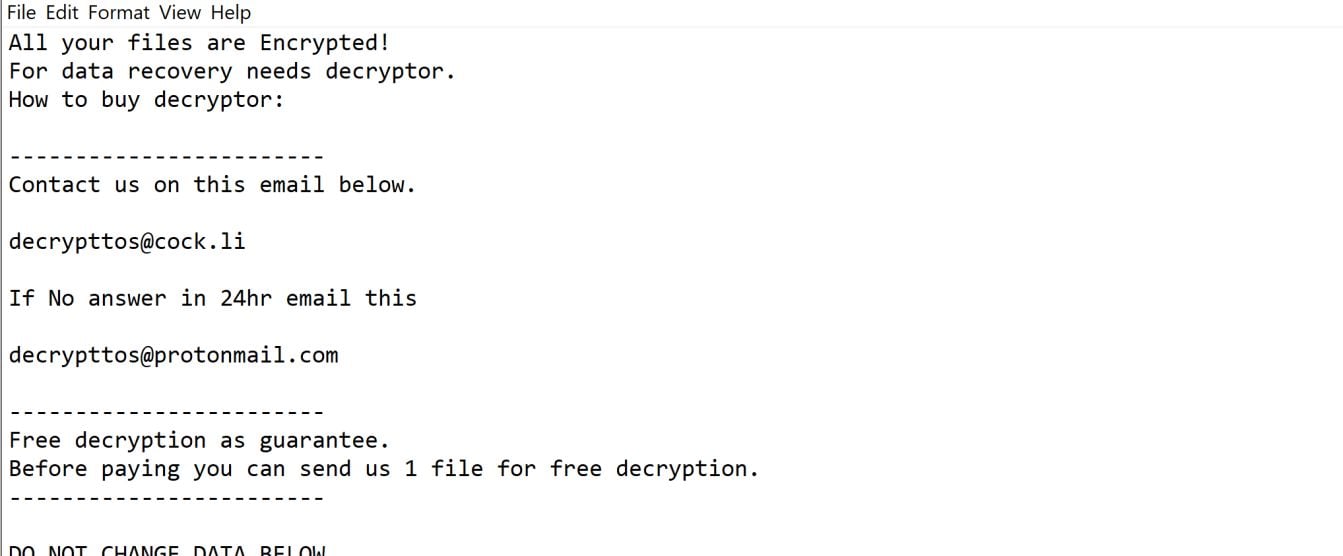Click the decrypttos@protonmail.com email address
The height and width of the screenshot is (556, 1343).
[173, 355]
